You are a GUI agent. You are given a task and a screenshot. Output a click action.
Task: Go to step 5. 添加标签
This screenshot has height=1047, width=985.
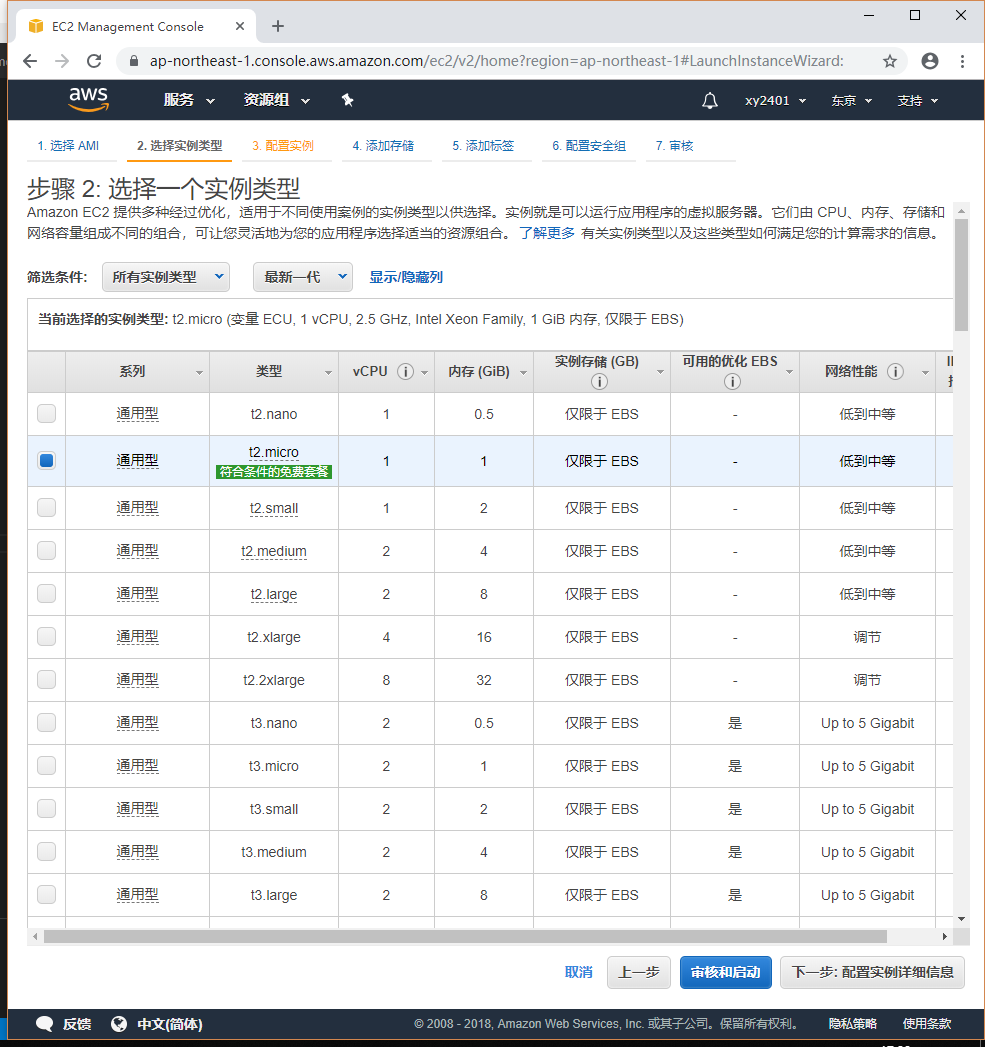(x=483, y=146)
